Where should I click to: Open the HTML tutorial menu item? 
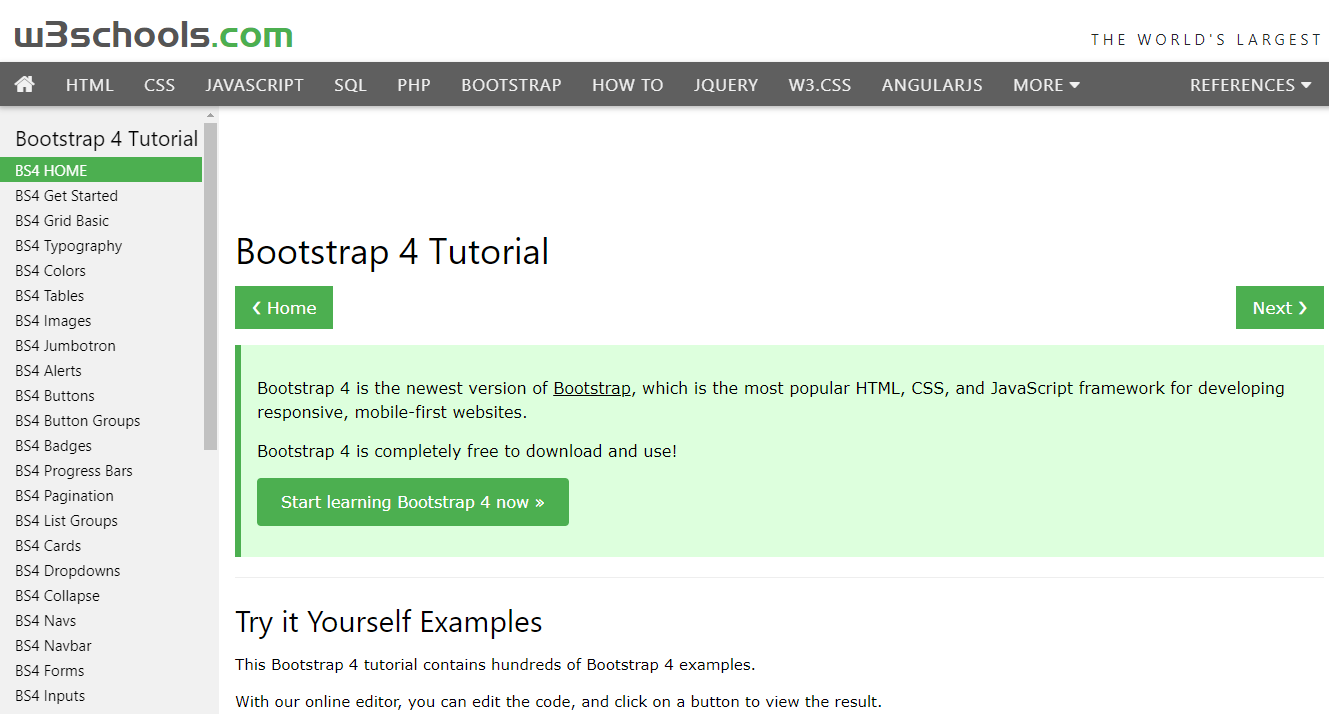click(x=90, y=85)
